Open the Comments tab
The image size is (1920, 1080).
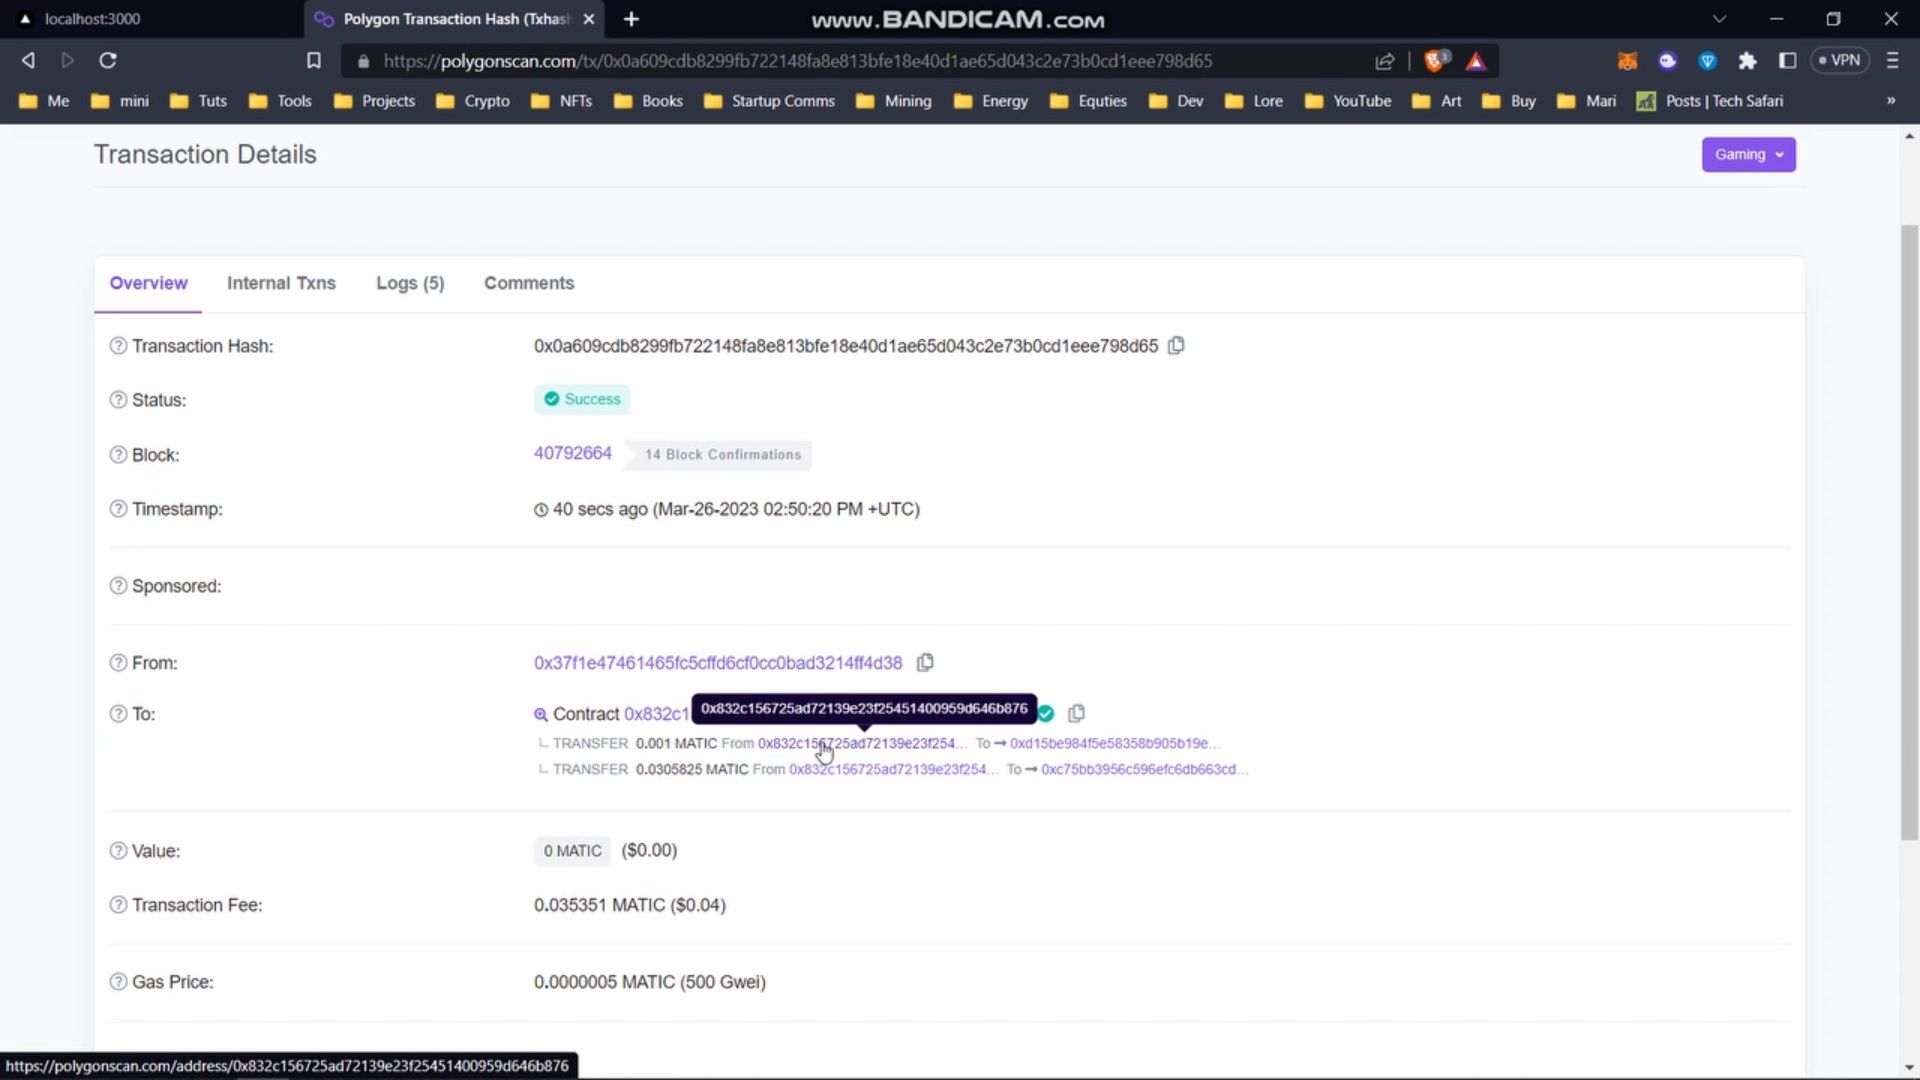pyautogui.click(x=530, y=282)
